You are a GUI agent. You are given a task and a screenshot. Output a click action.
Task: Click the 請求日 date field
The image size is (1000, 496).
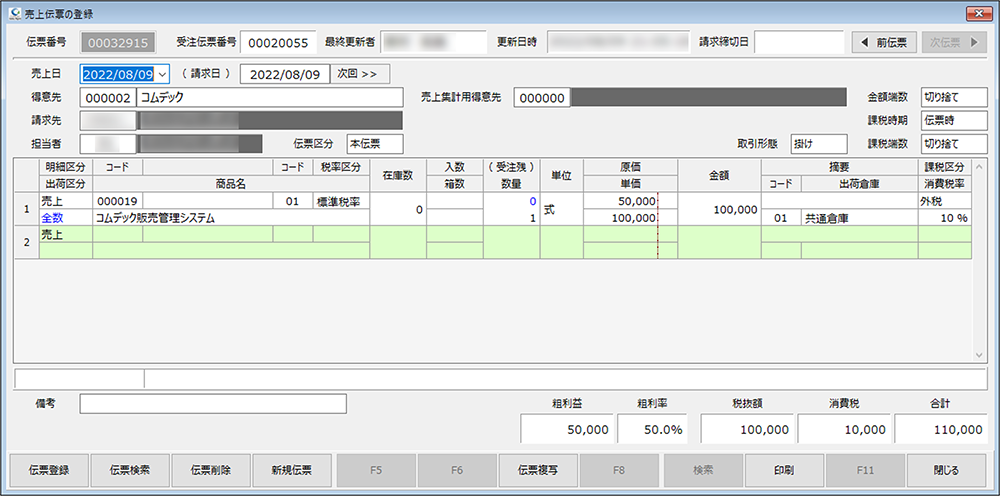[x=284, y=74]
